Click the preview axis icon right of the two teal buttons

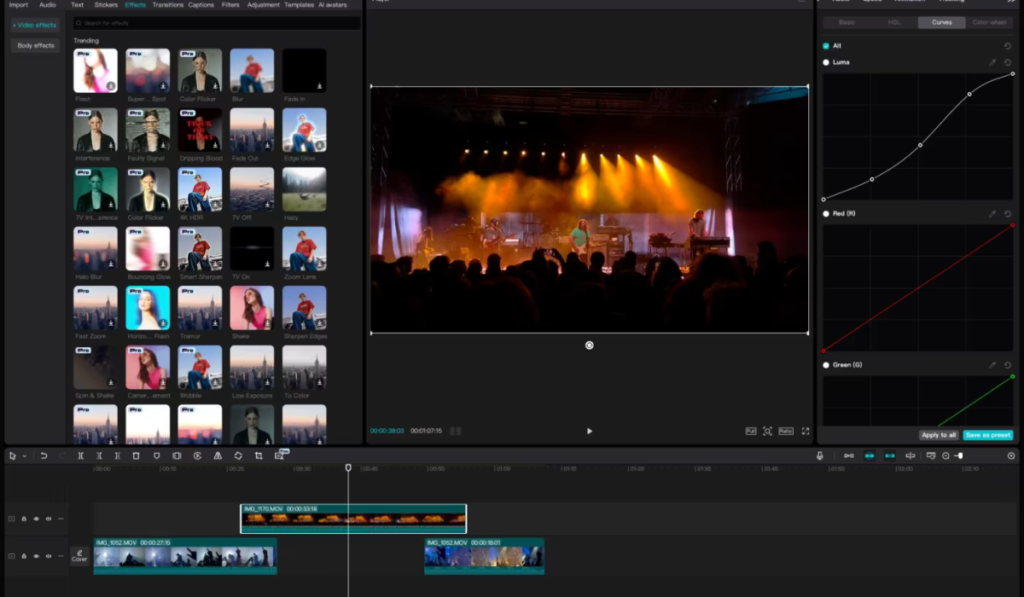coord(910,456)
